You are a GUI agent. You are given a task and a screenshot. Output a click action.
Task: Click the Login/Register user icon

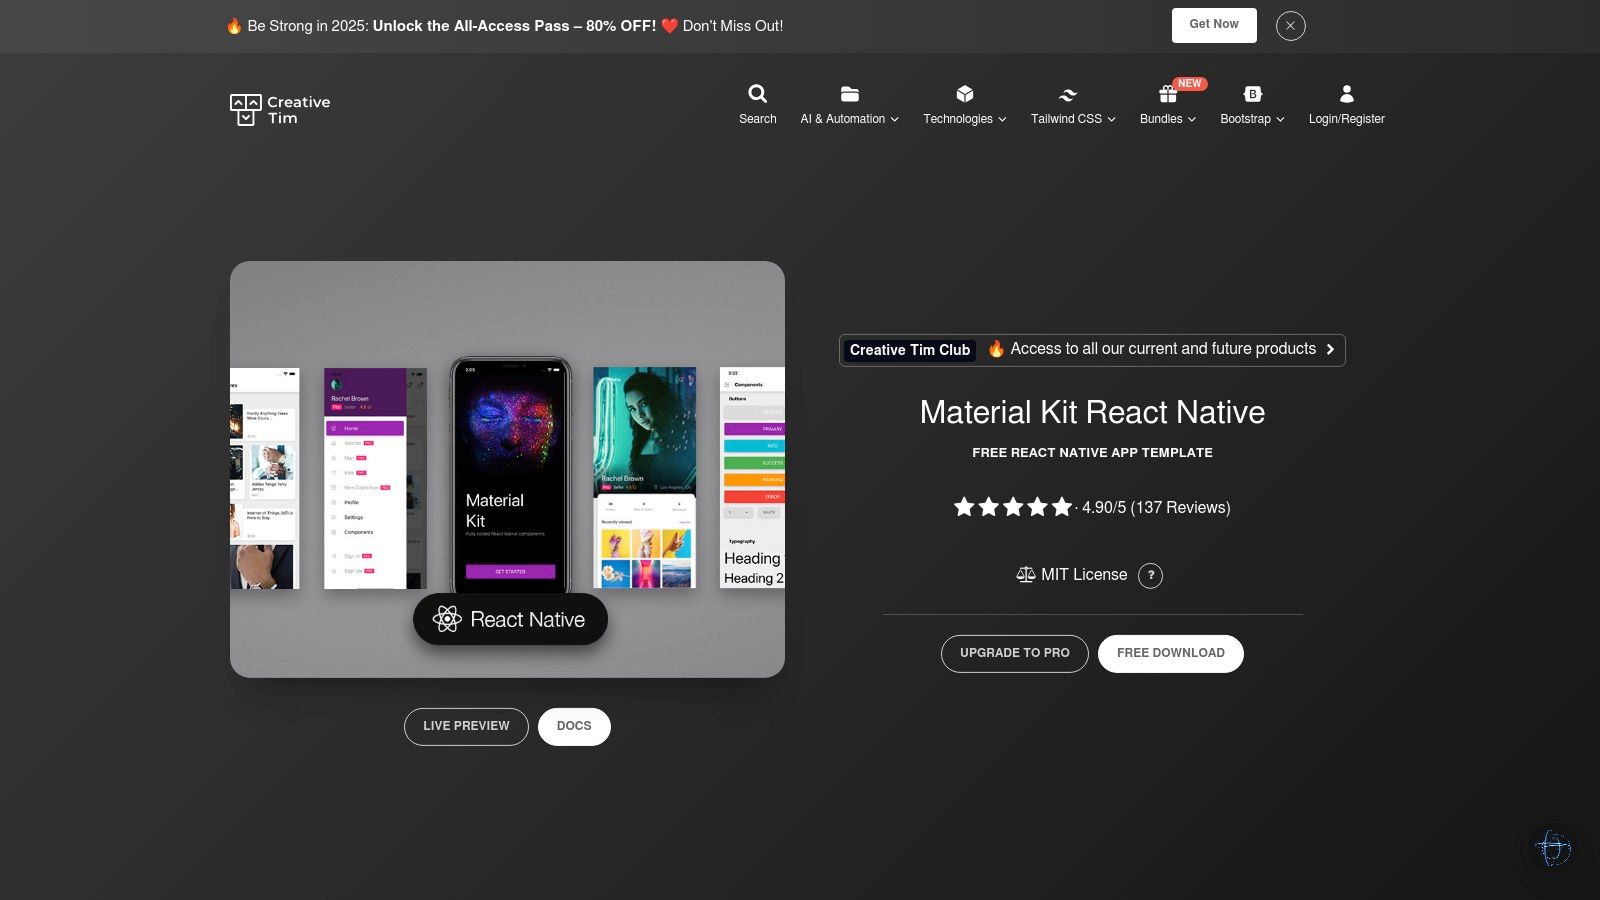(x=1347, y=94)
